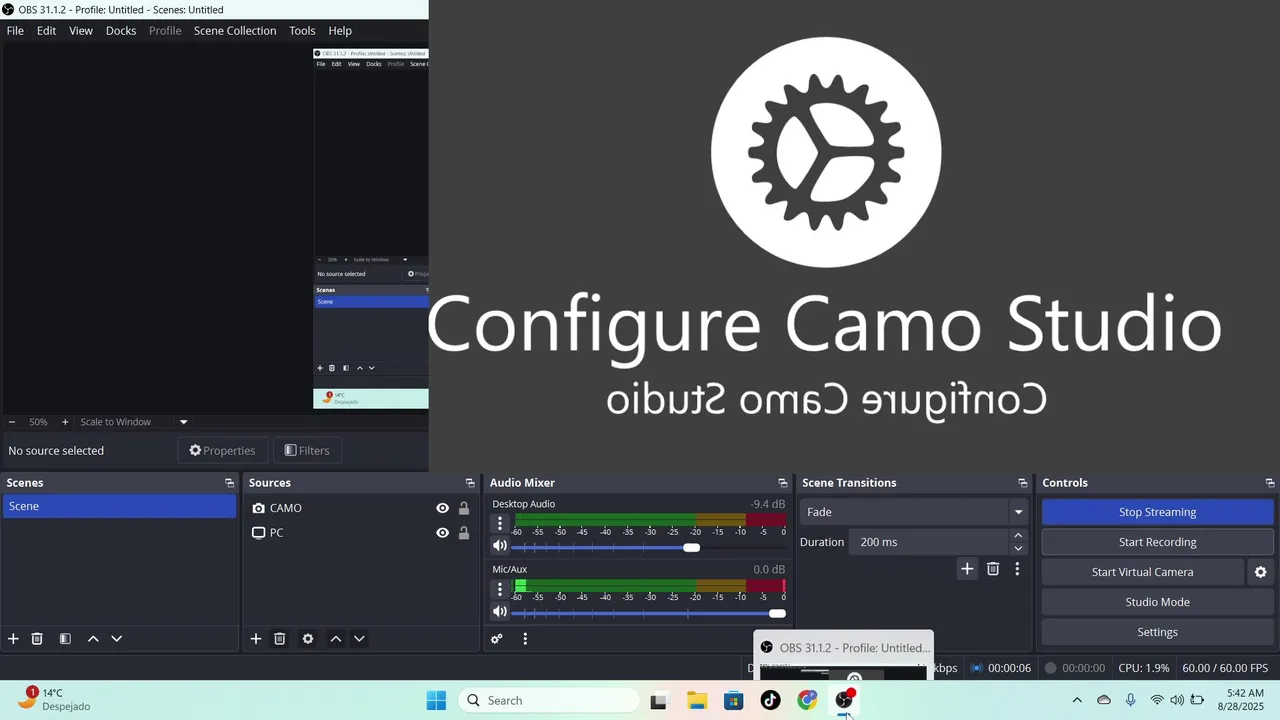1280x720 pixels.
Task: Add a scene transition with plus icon
Action: (x=967, y=569)
